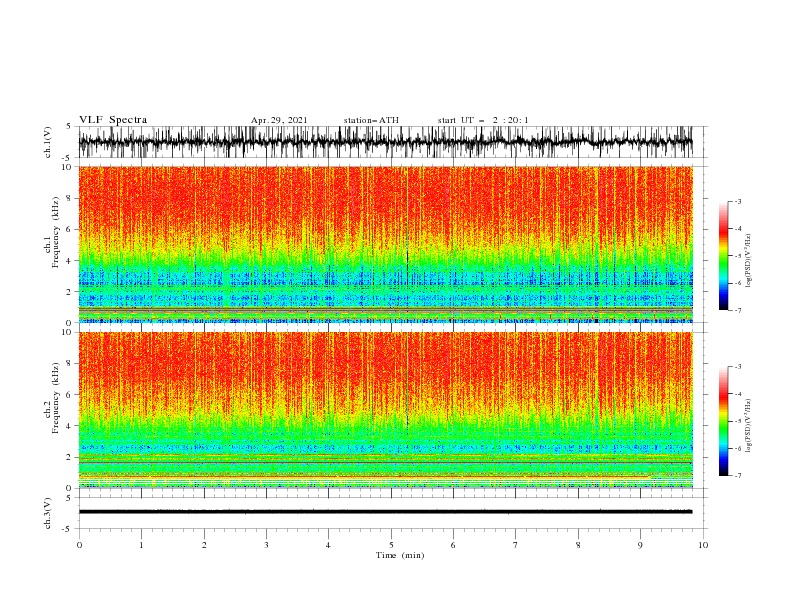Click the ch.1 voltage waveform trace
792x612 pixels.
[385, 142]
